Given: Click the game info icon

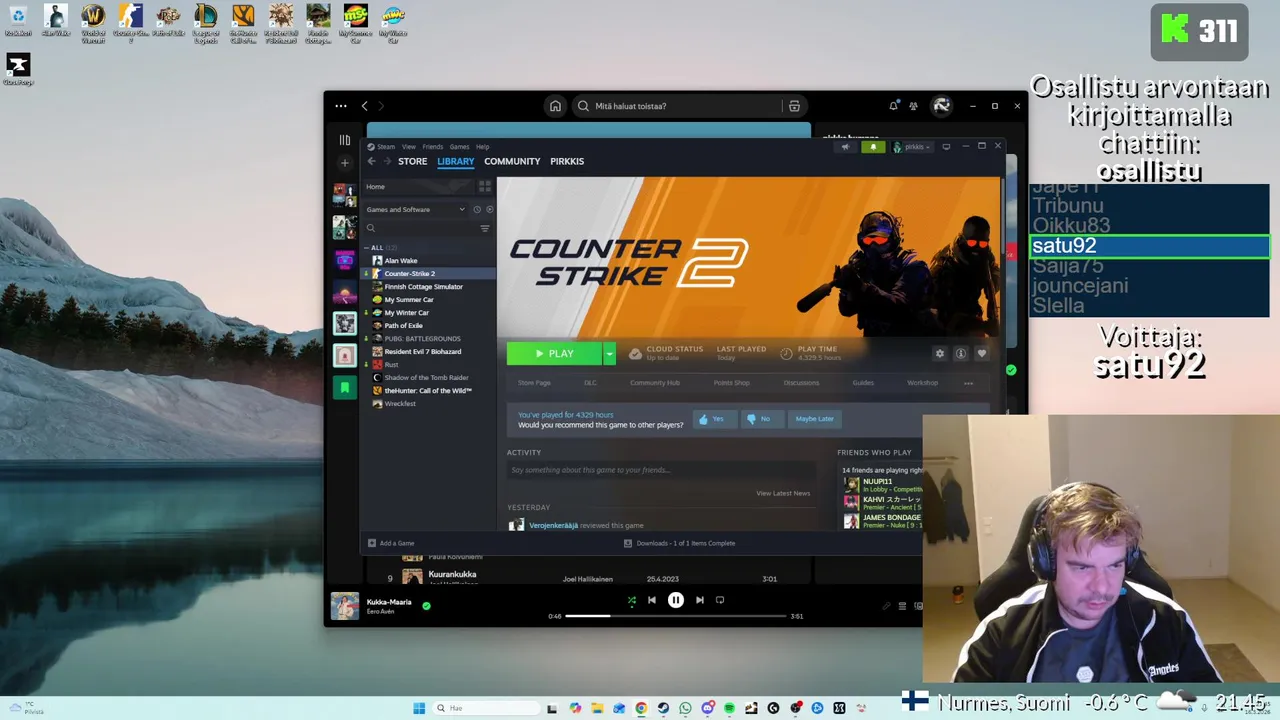Looking at the screenshot, I should click(x=960, y=353).
